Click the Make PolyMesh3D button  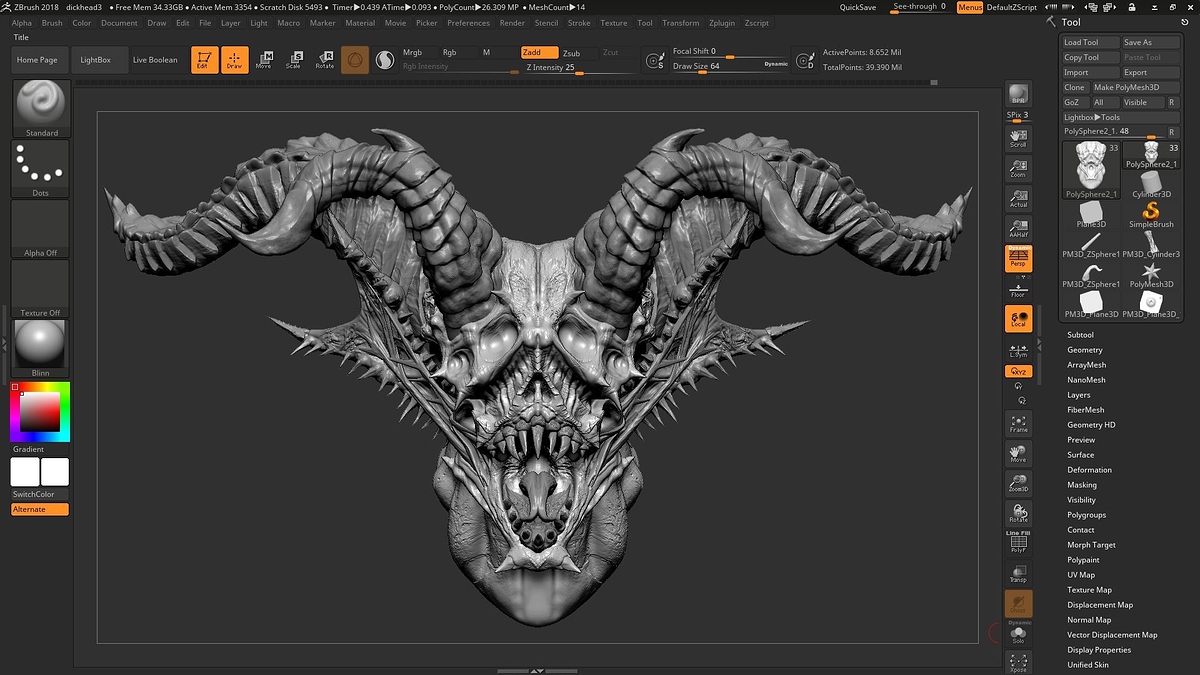(1134, 87)
